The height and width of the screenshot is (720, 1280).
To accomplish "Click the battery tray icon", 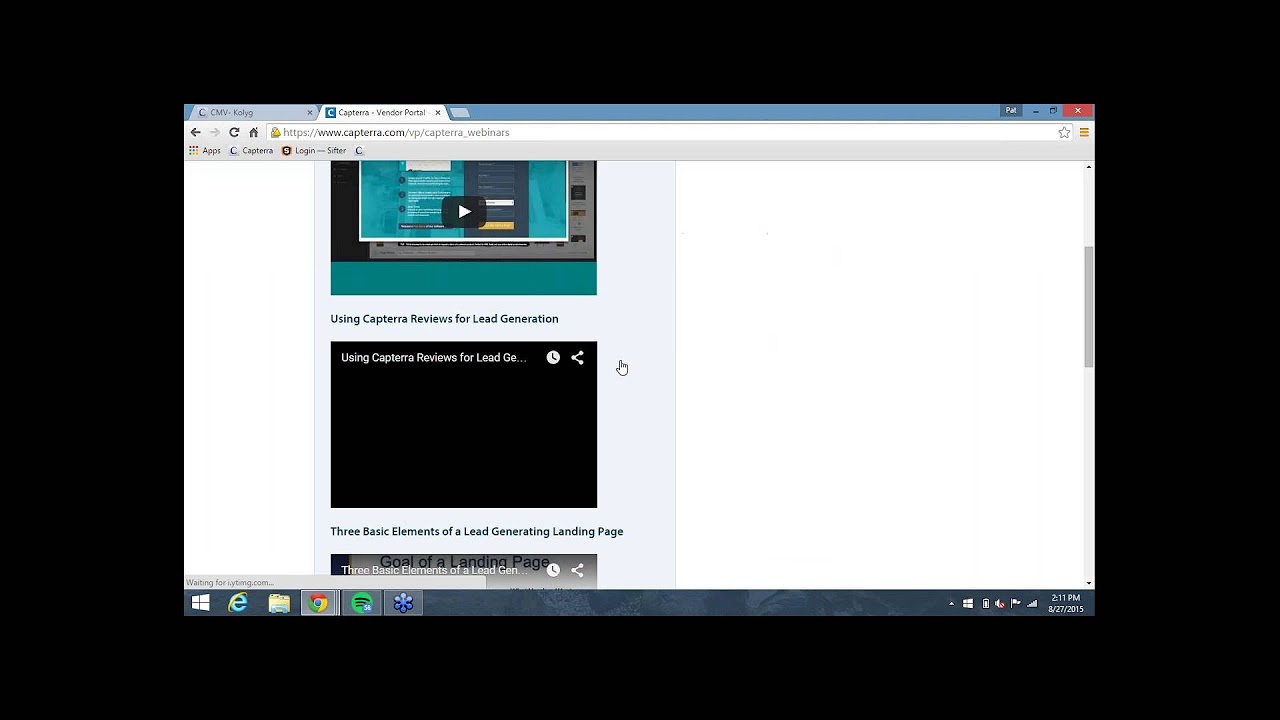I will (x=986, y=604).
